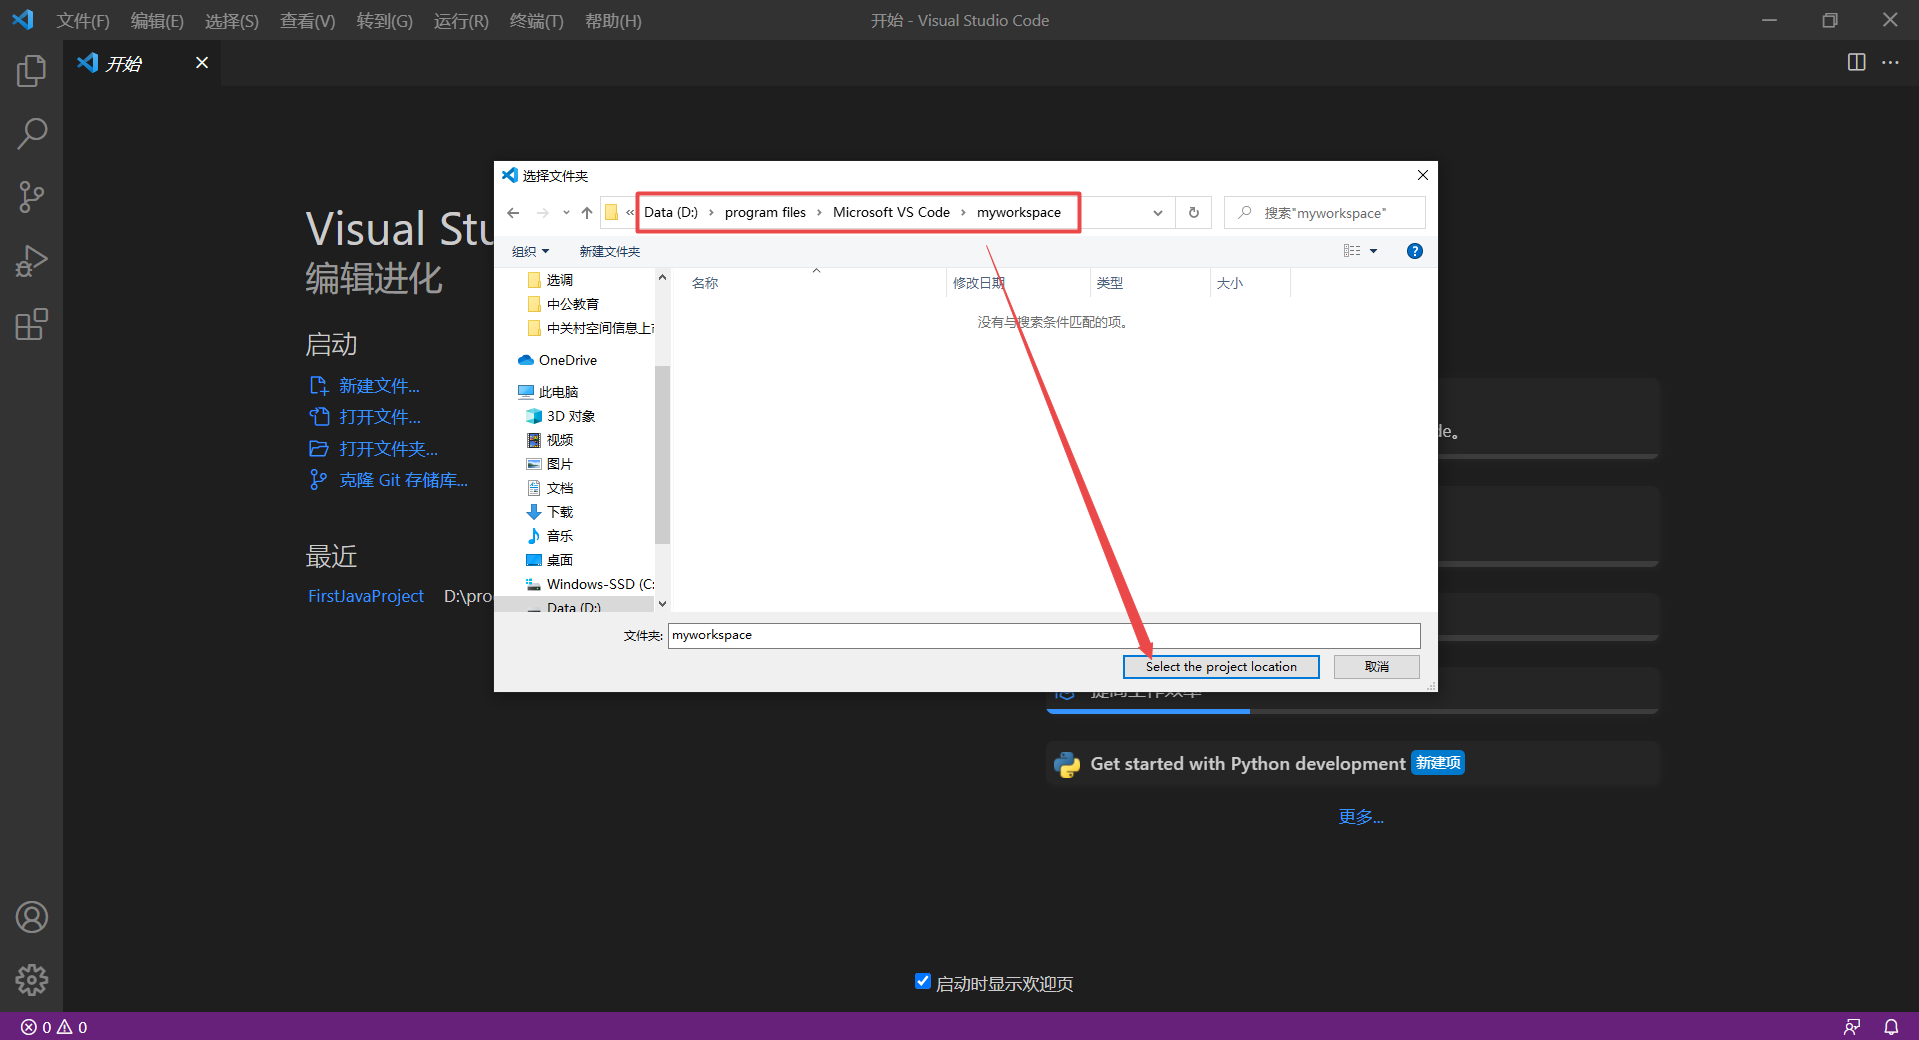Viewport: 1919px width, 1040px height.
Task: Click the navigation pane scroll down arrow
Action: pyautogui.click(x=662, y=604)
